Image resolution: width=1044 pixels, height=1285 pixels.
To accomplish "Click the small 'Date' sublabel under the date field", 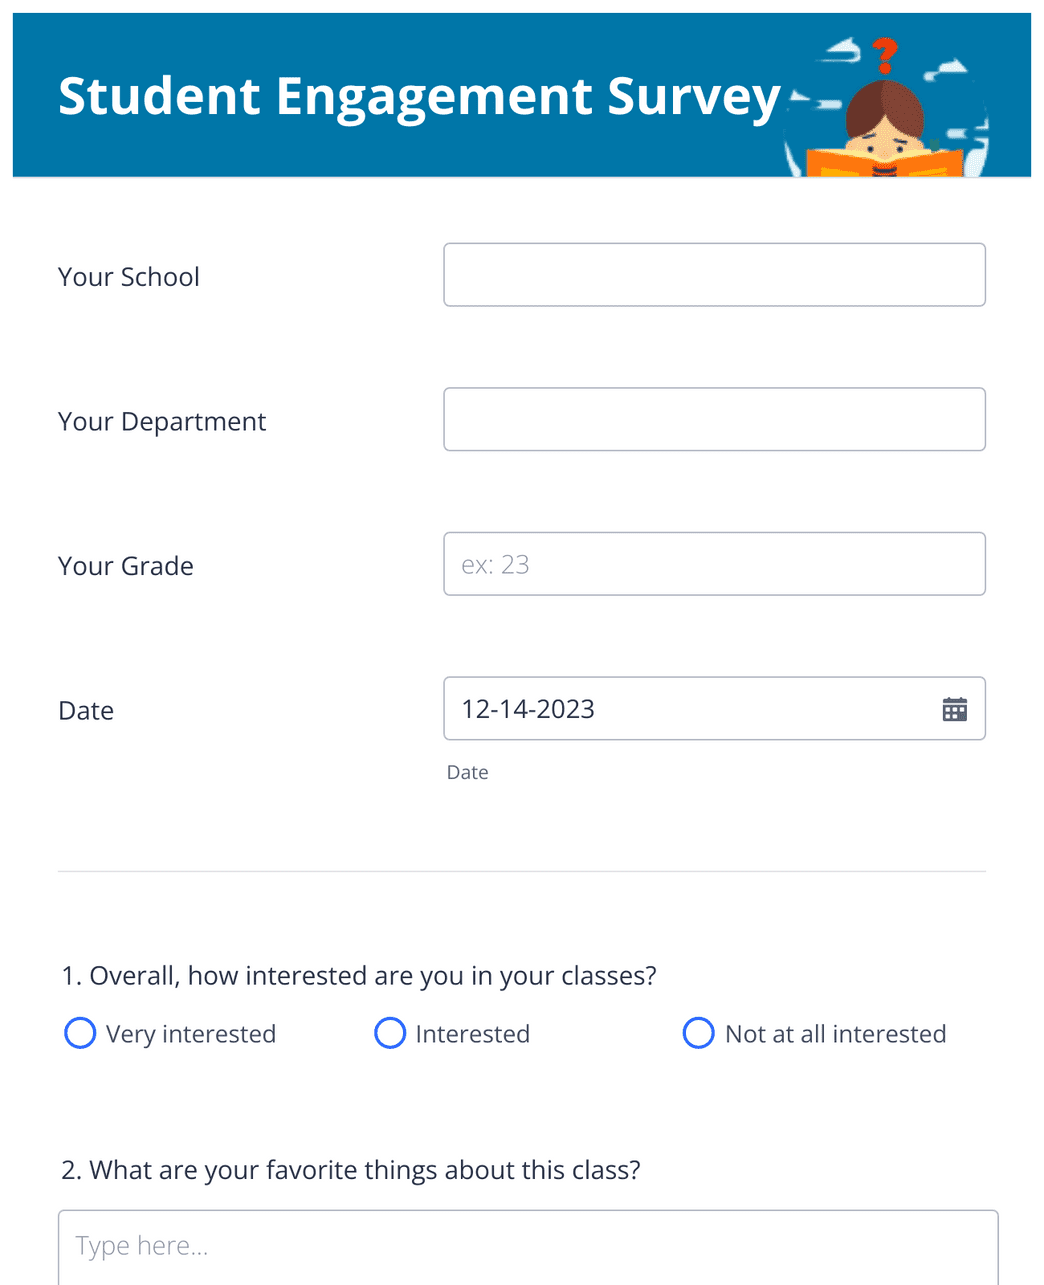I will pyautogui.click(x=467, y=772).
